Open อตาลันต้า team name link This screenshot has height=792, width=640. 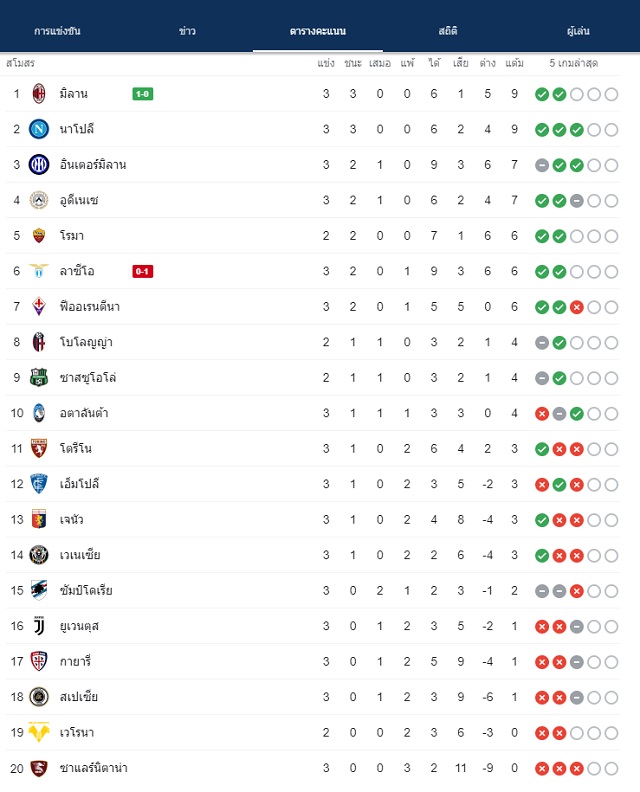(84, 413)
